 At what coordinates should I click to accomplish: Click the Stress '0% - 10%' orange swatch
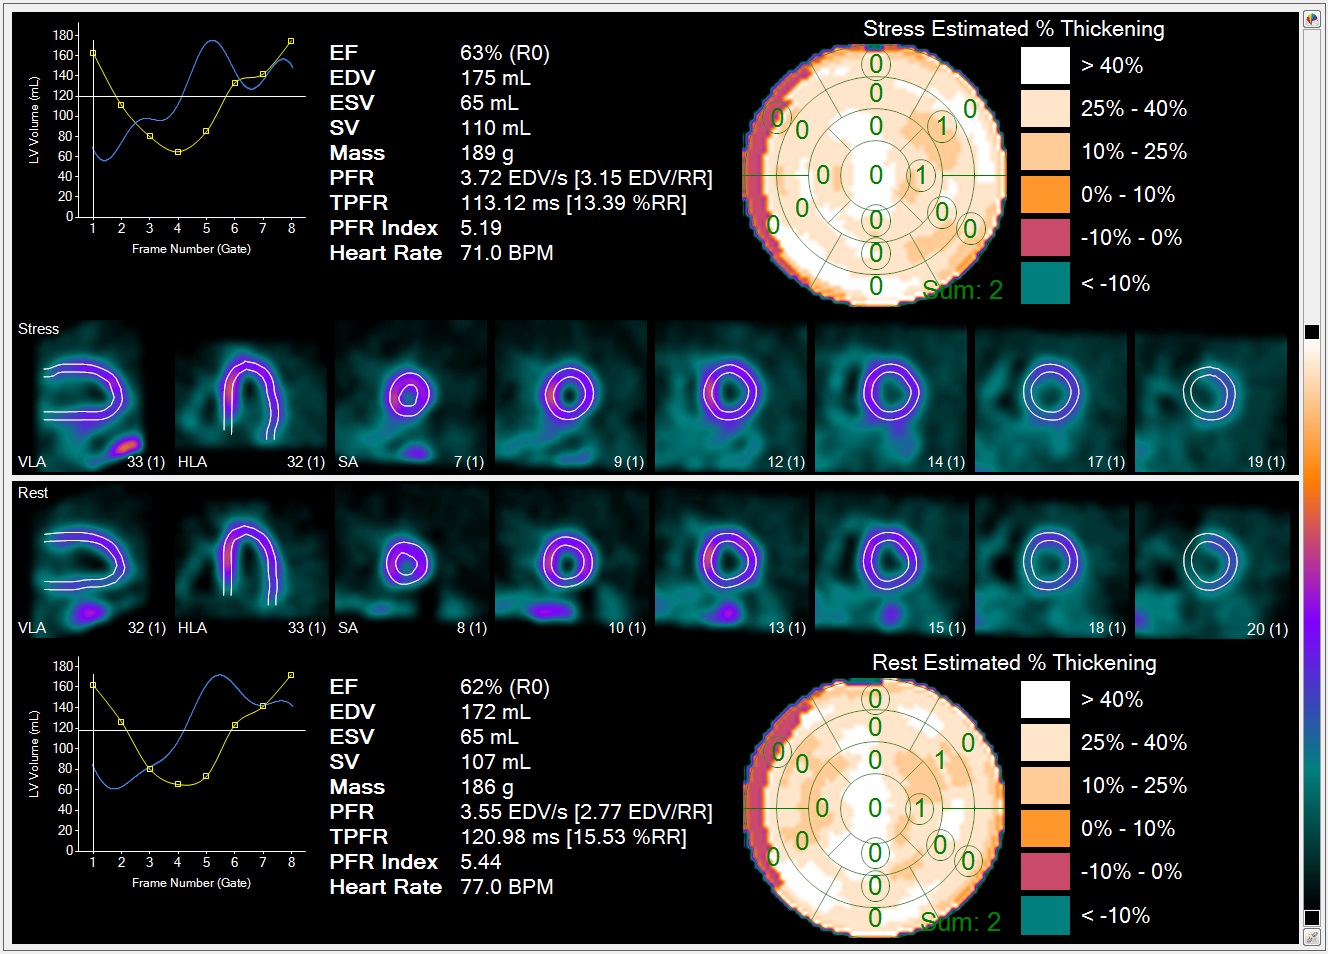click(x=1045, y=194)
